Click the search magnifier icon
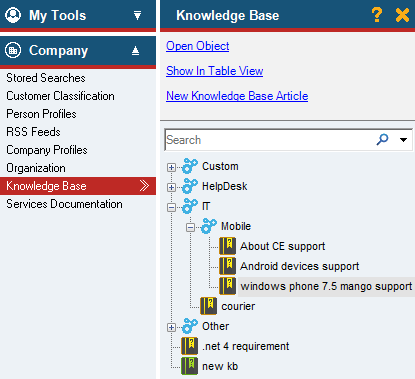This screenshot has height=379, width=415. coord(382,139)
